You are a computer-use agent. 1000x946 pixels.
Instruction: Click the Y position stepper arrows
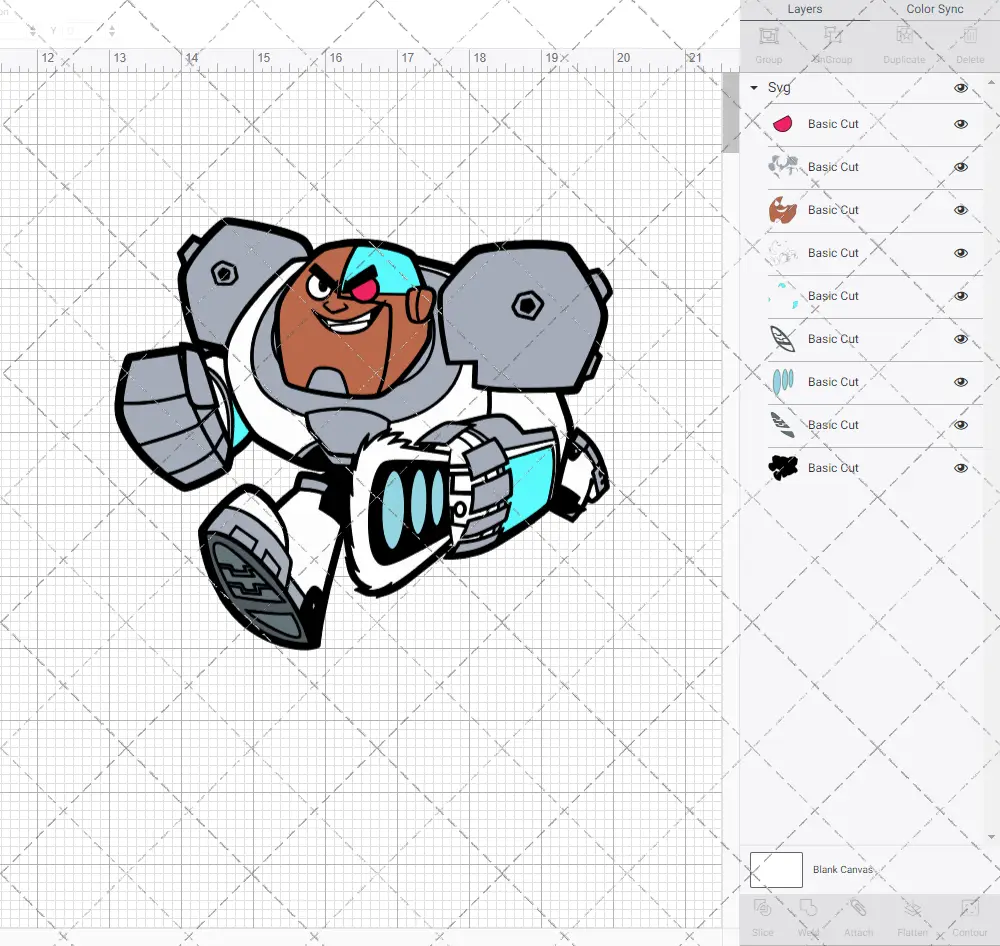click(112, 30)
